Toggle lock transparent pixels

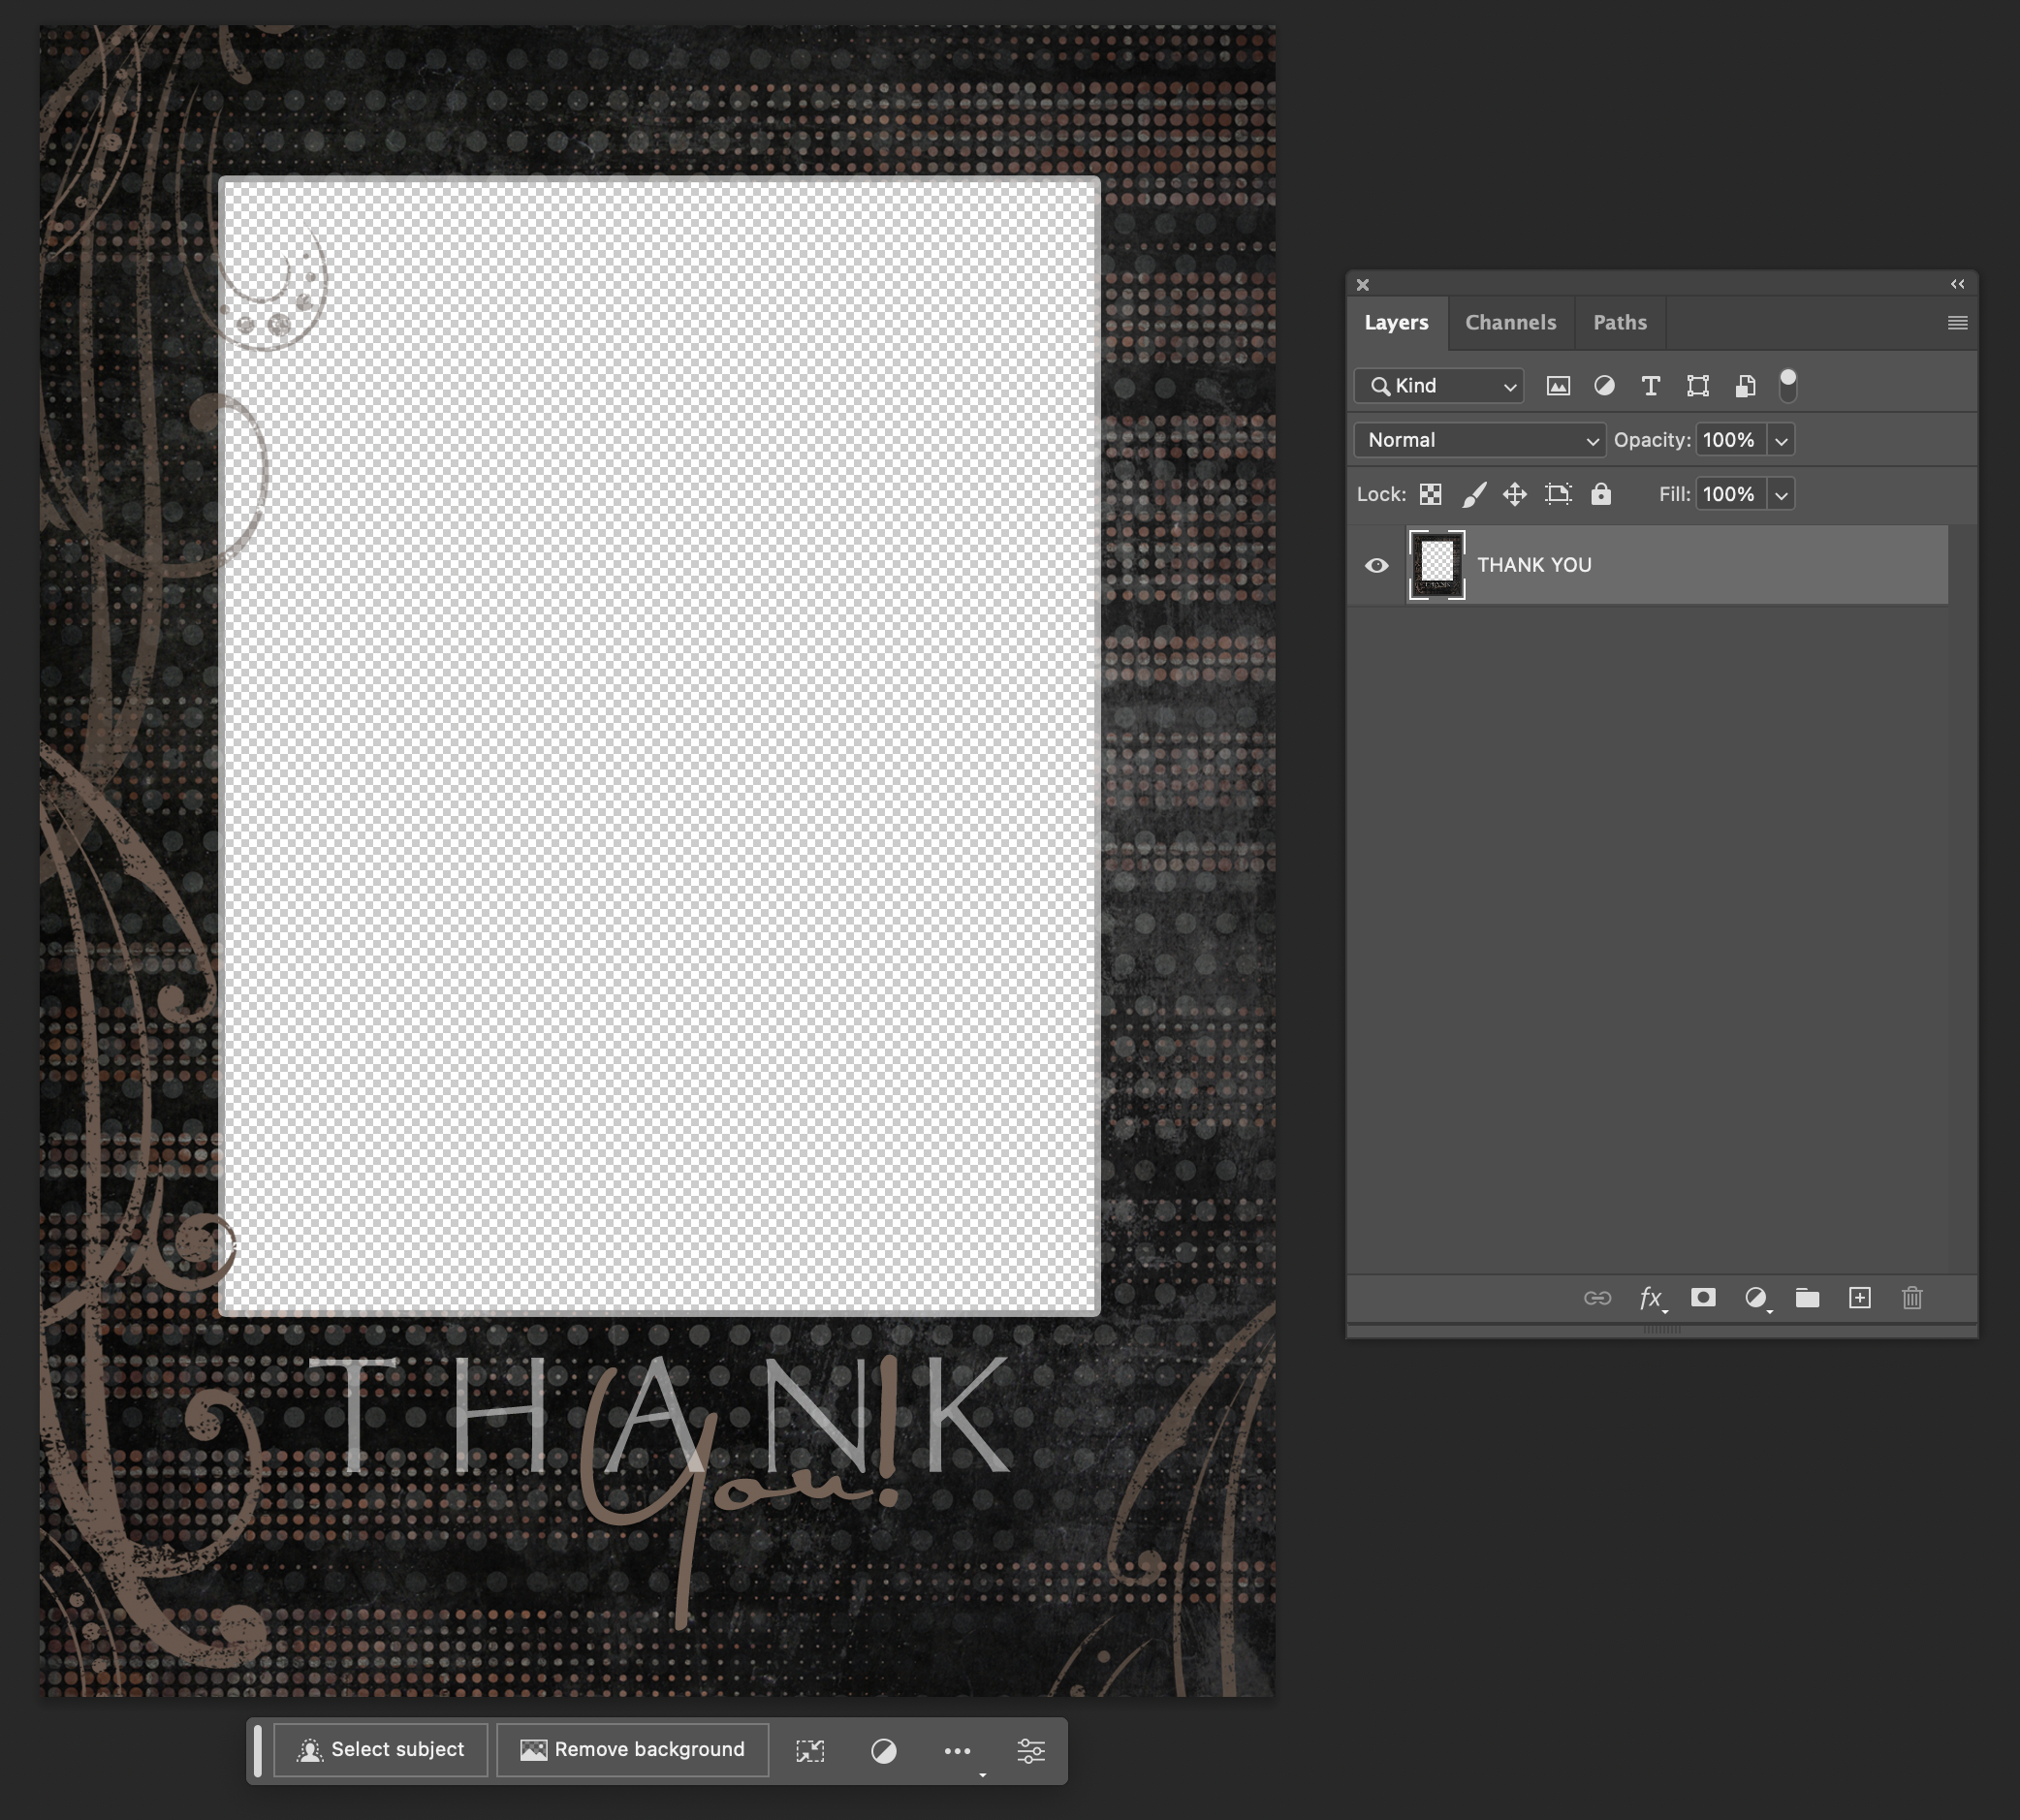1431,494
